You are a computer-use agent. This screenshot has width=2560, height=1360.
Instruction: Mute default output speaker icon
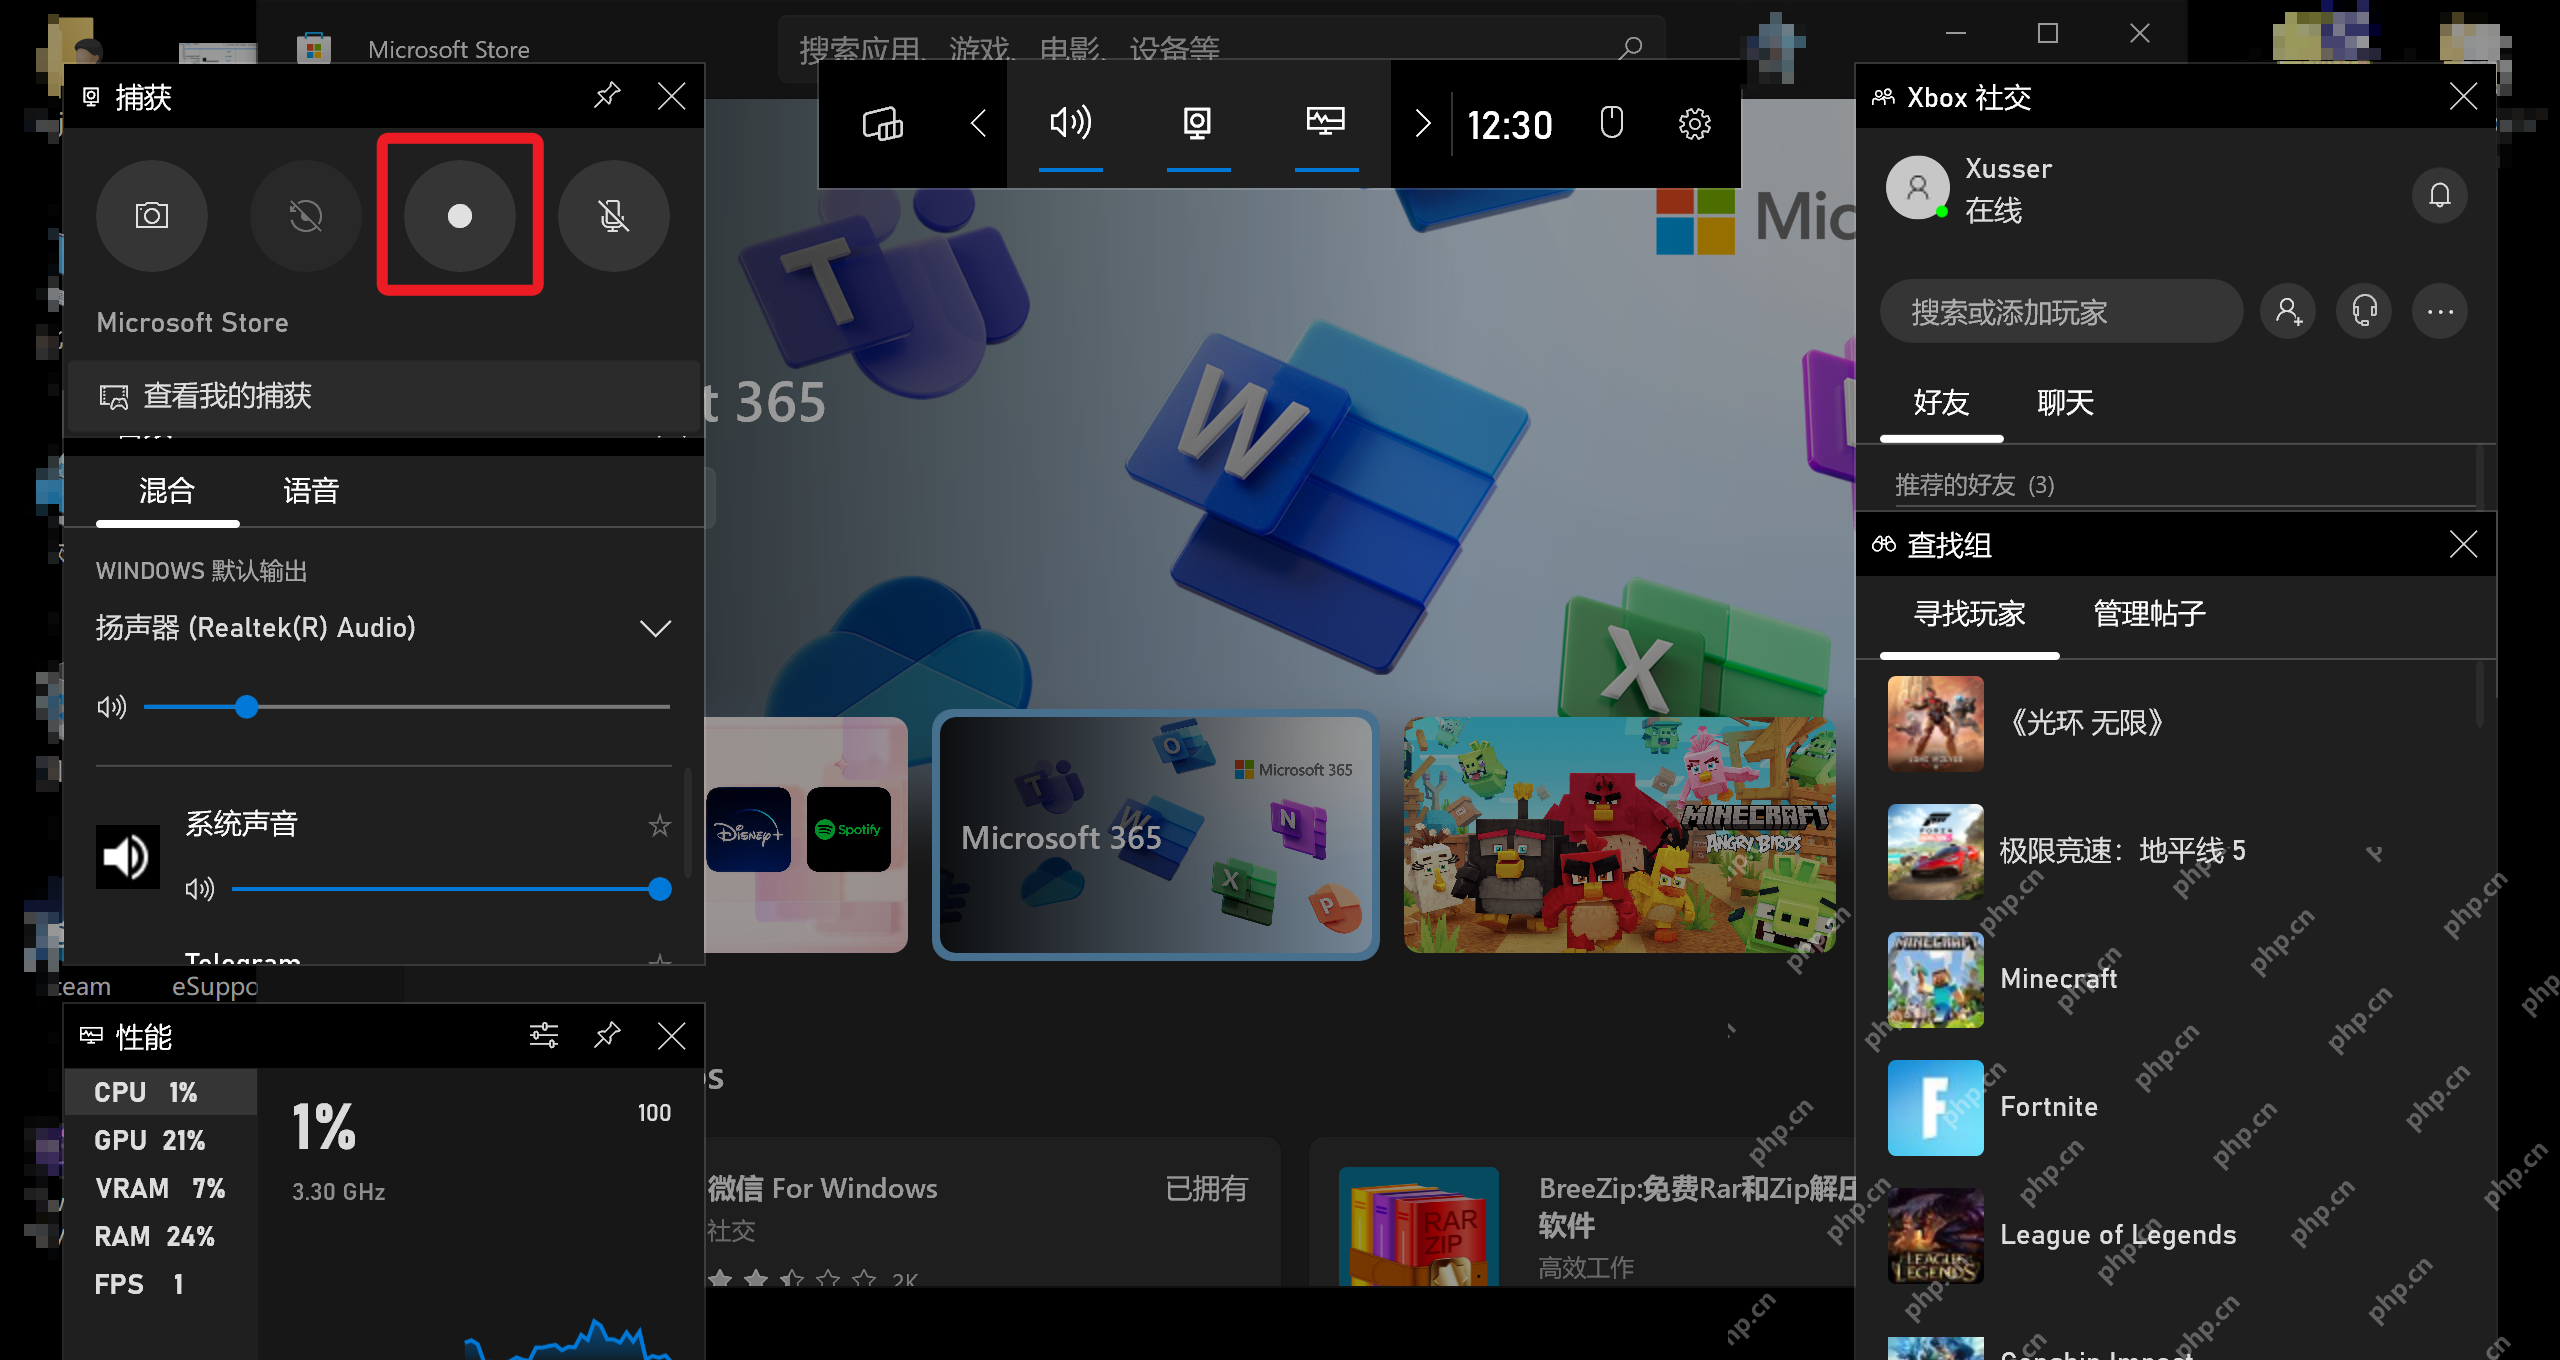111,707
